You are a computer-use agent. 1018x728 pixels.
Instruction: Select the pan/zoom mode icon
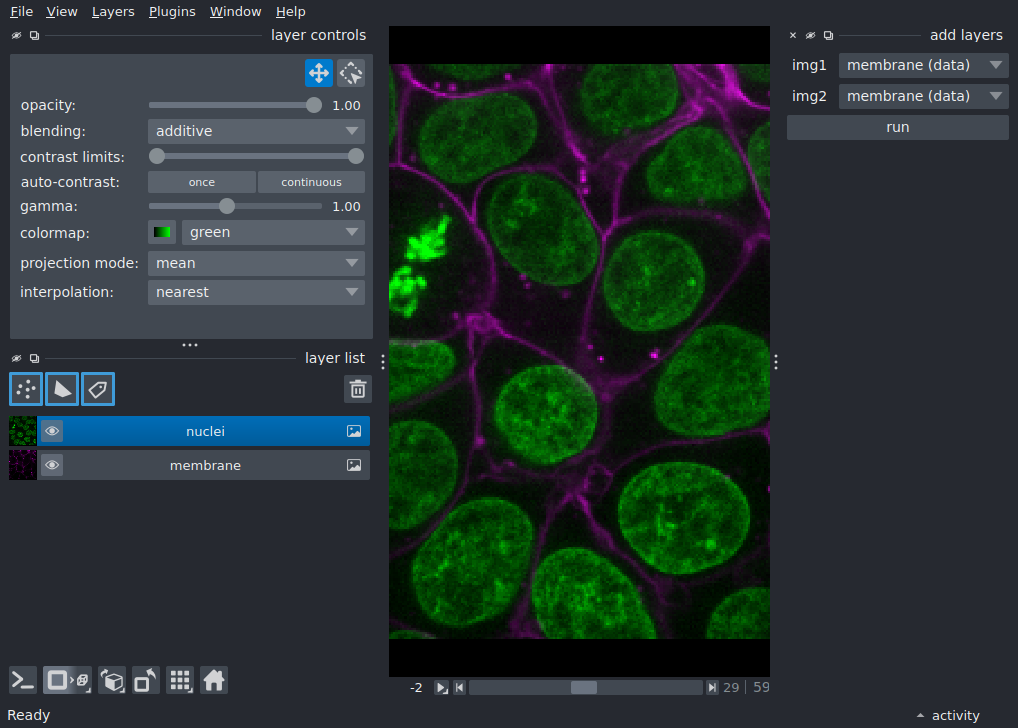319,73
